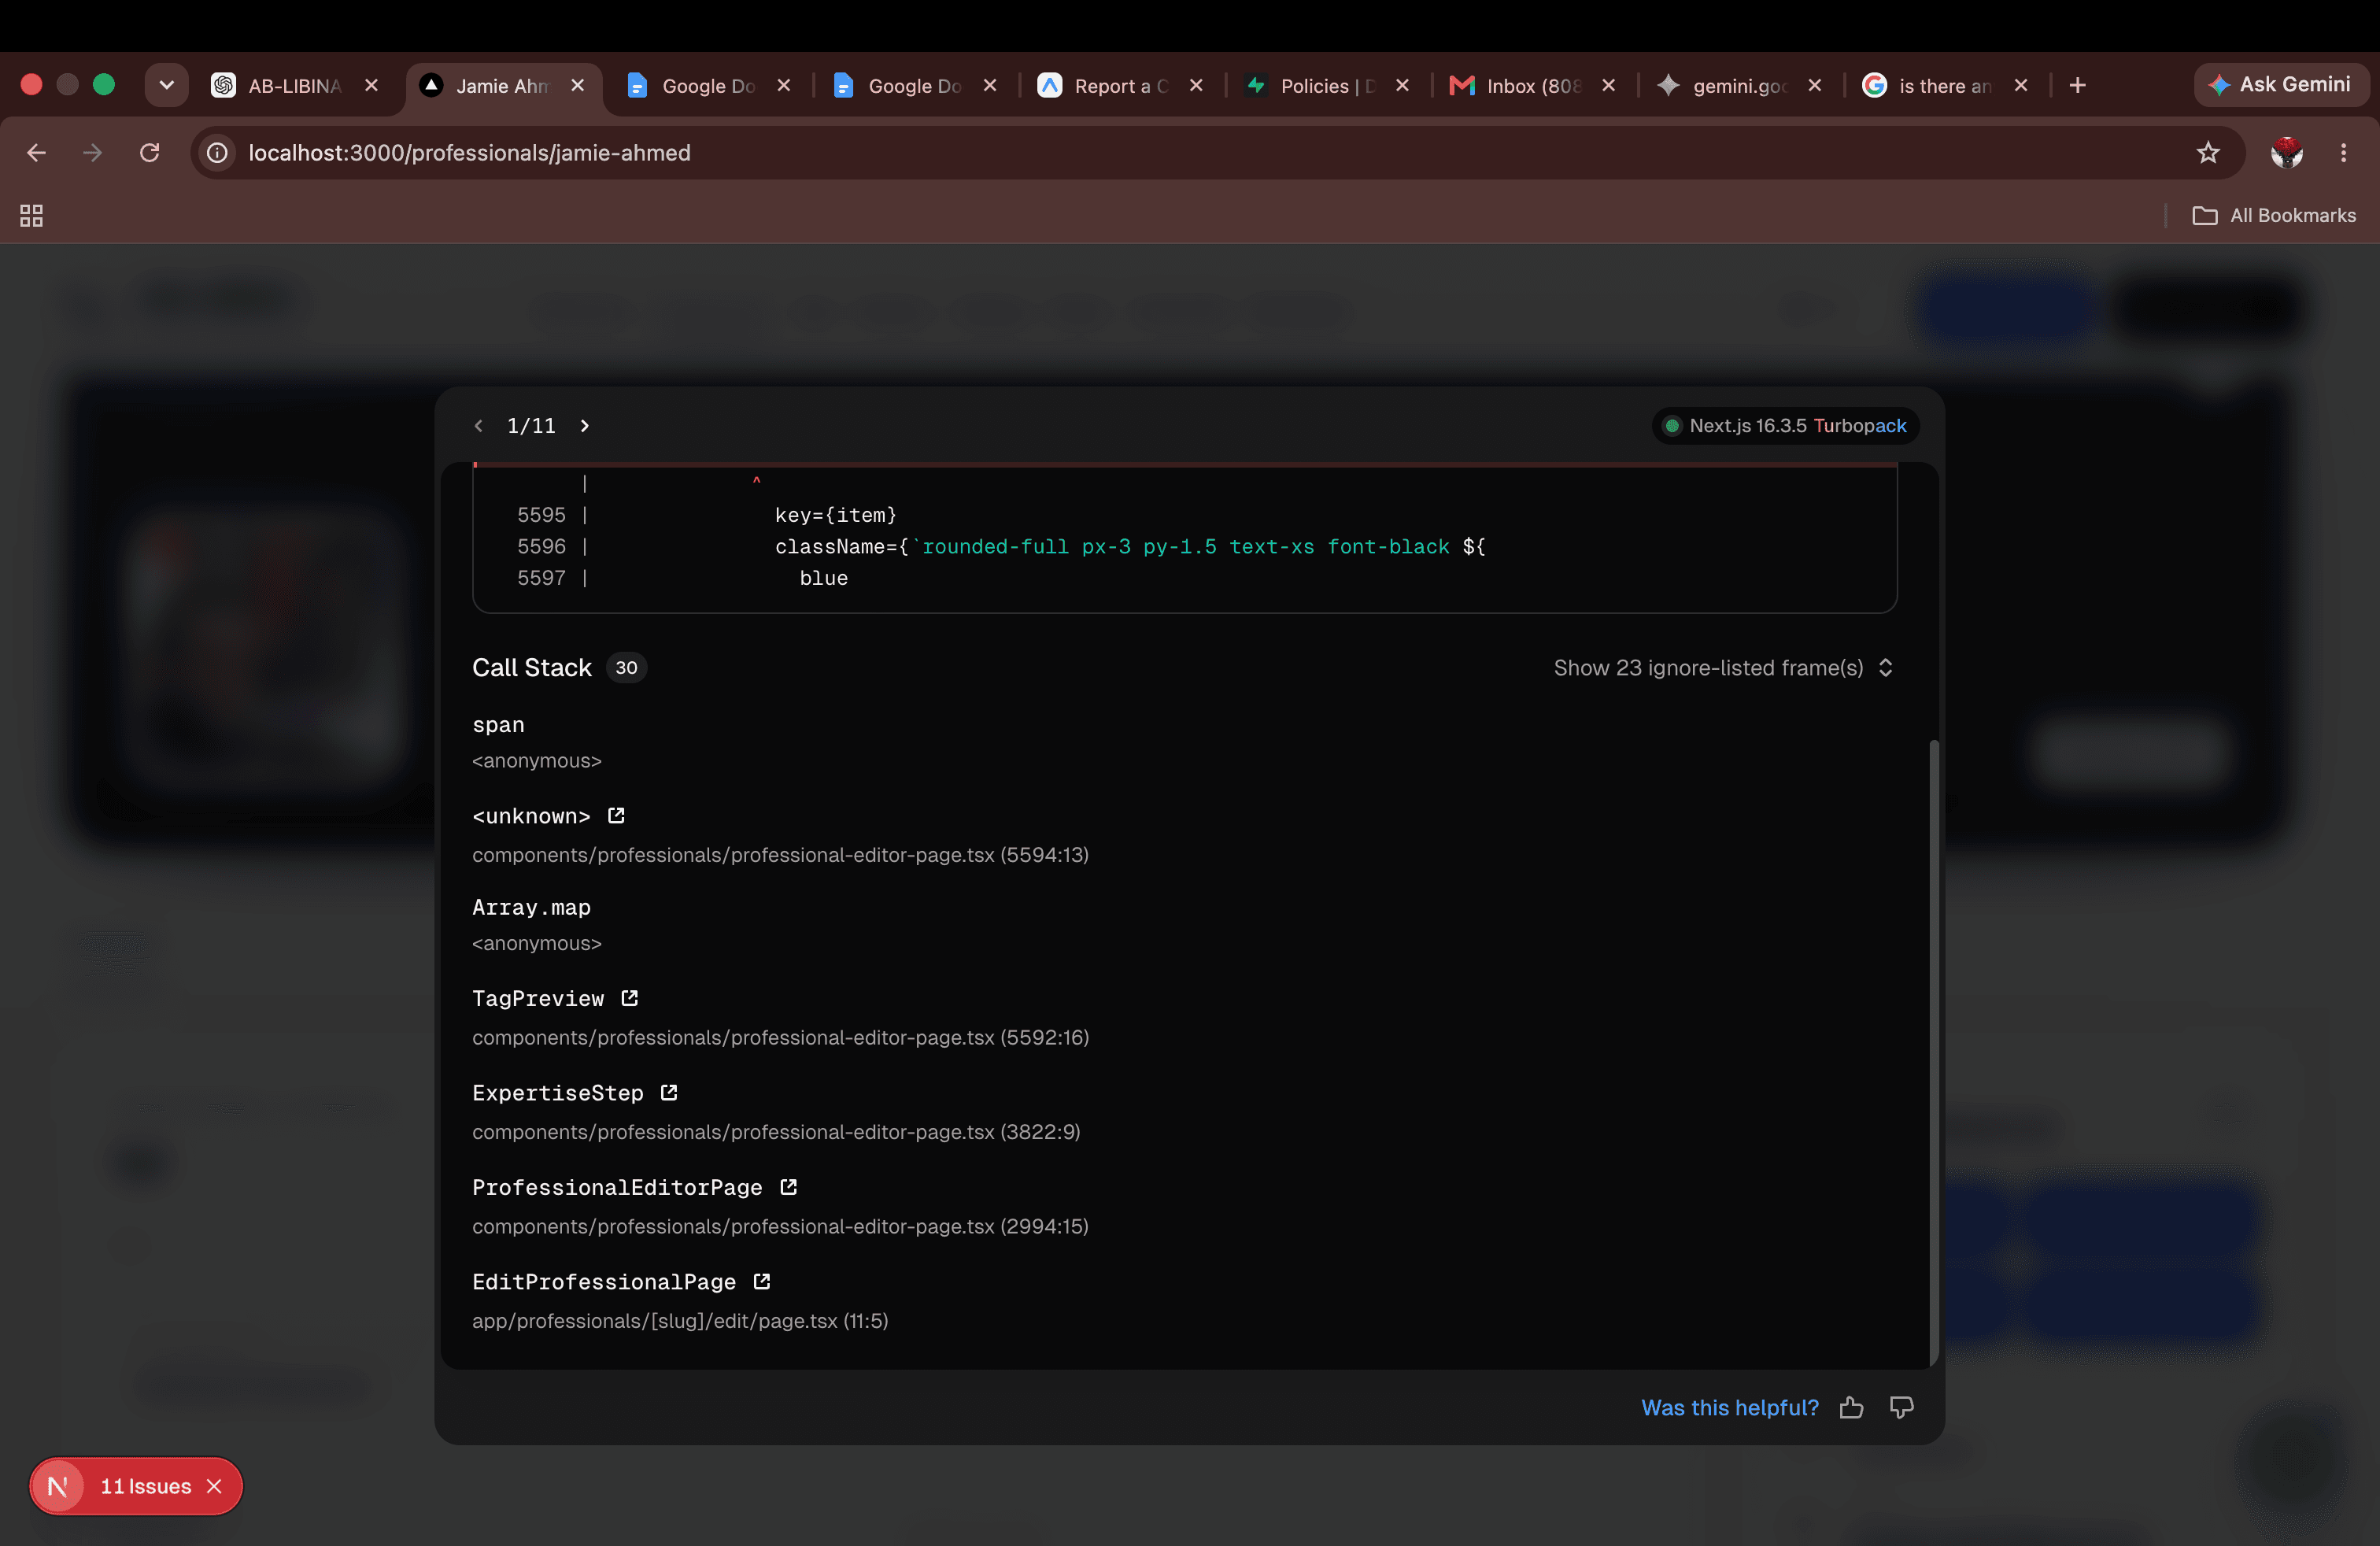
Task: Click the Next.js 16.3.5 Turbopack badge
Action: 1785,426
